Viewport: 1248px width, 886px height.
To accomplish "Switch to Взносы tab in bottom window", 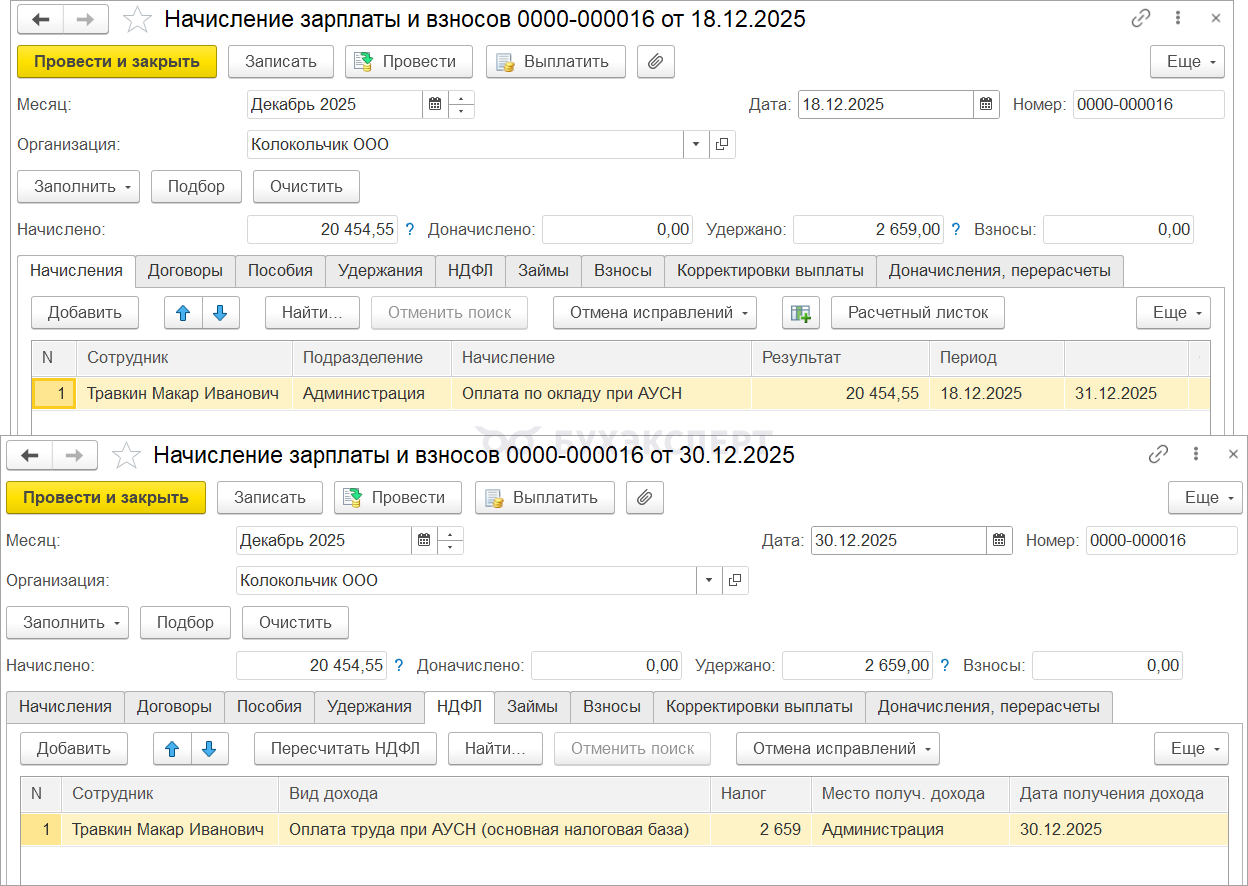I will [x=611, y=706].
